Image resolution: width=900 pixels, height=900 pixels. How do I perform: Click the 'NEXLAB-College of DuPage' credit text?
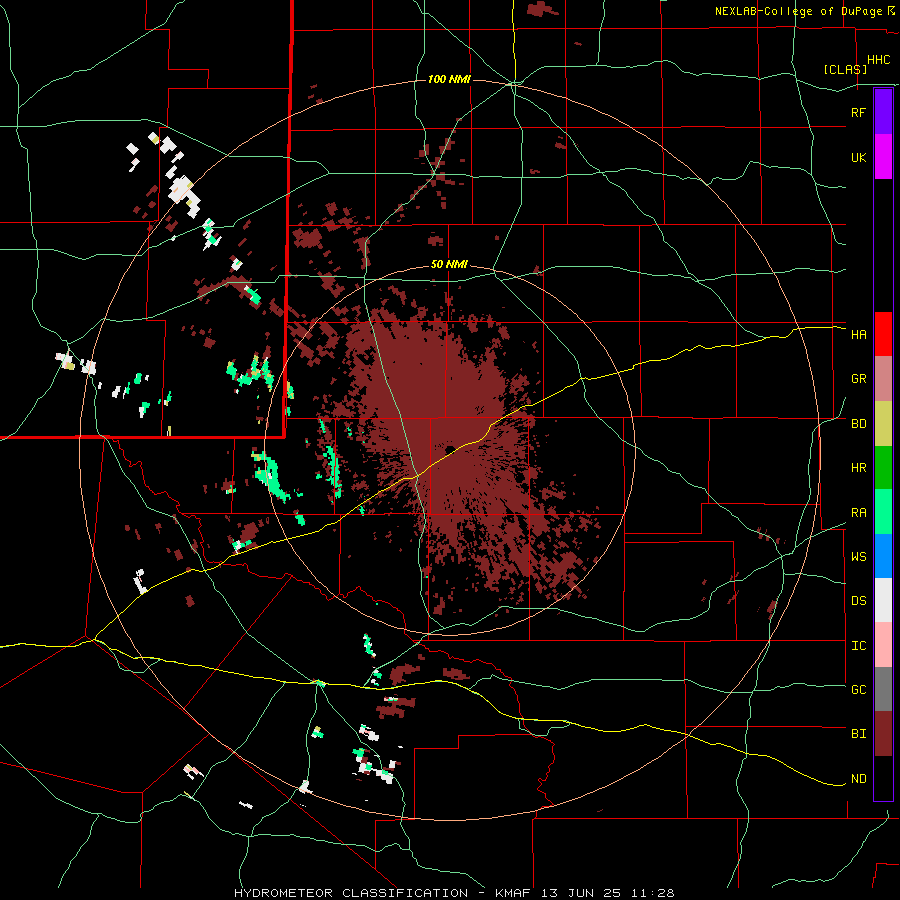pos(800,11)
